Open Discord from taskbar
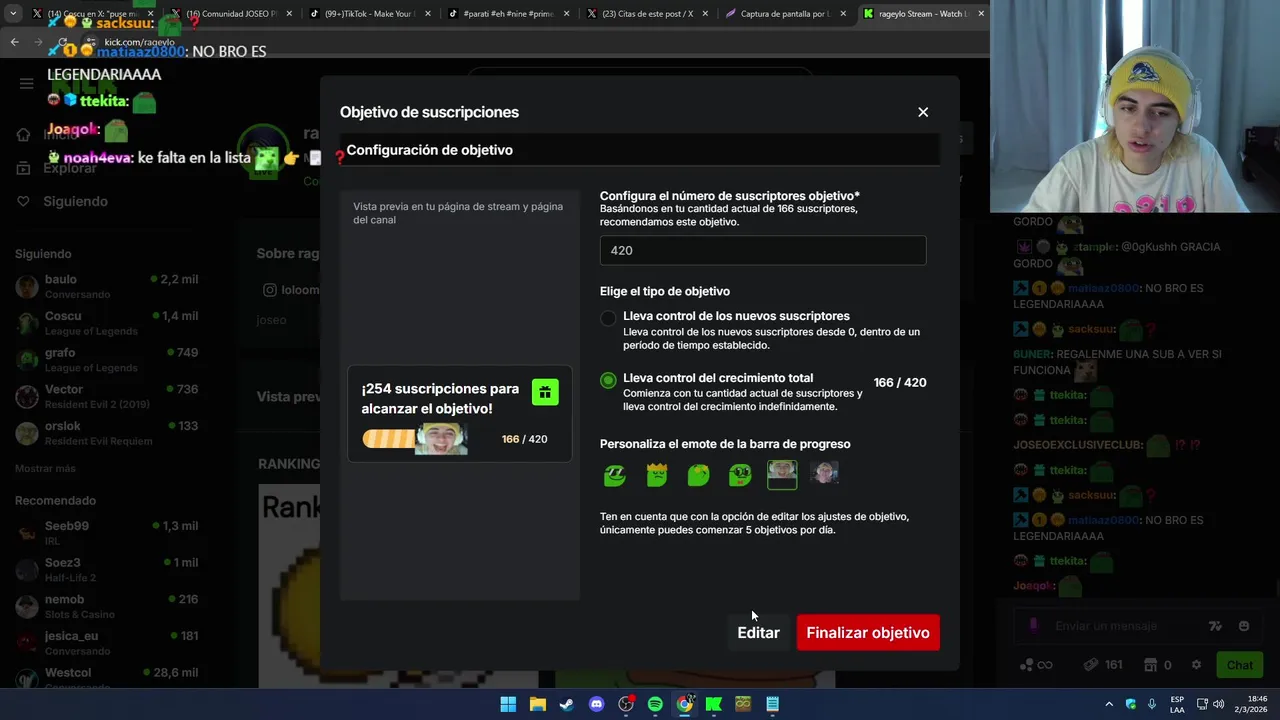 [x=597, y=704]
